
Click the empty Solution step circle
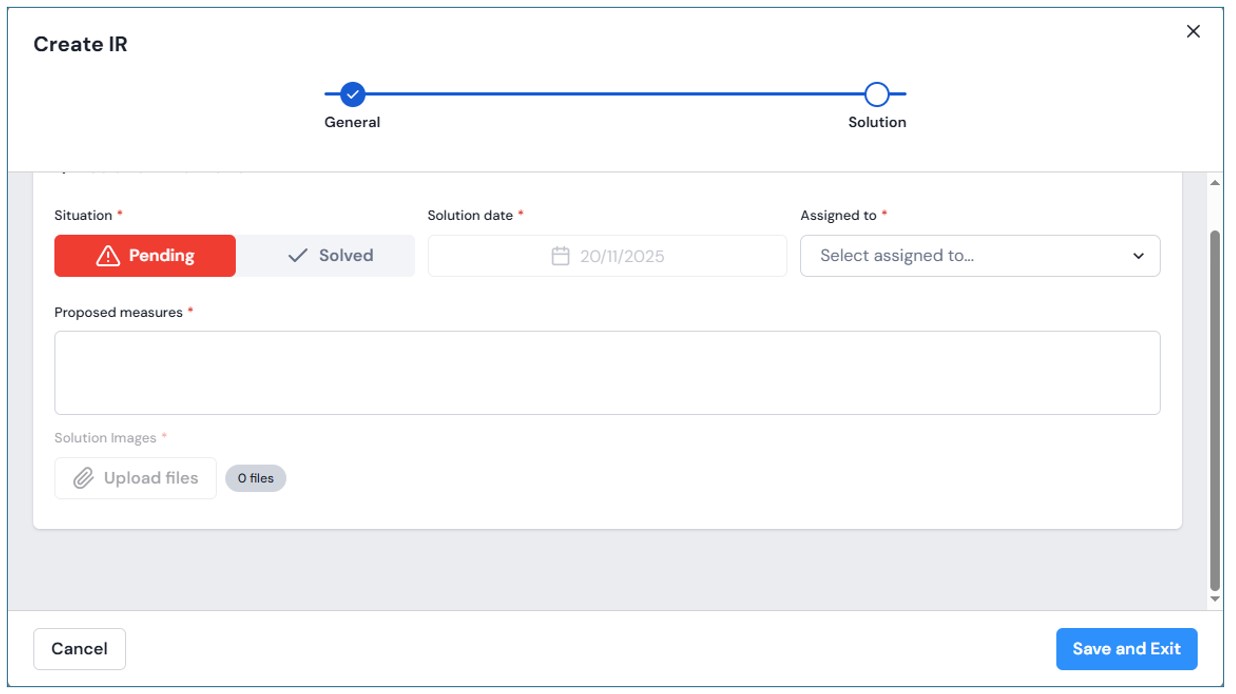point(877,95)
